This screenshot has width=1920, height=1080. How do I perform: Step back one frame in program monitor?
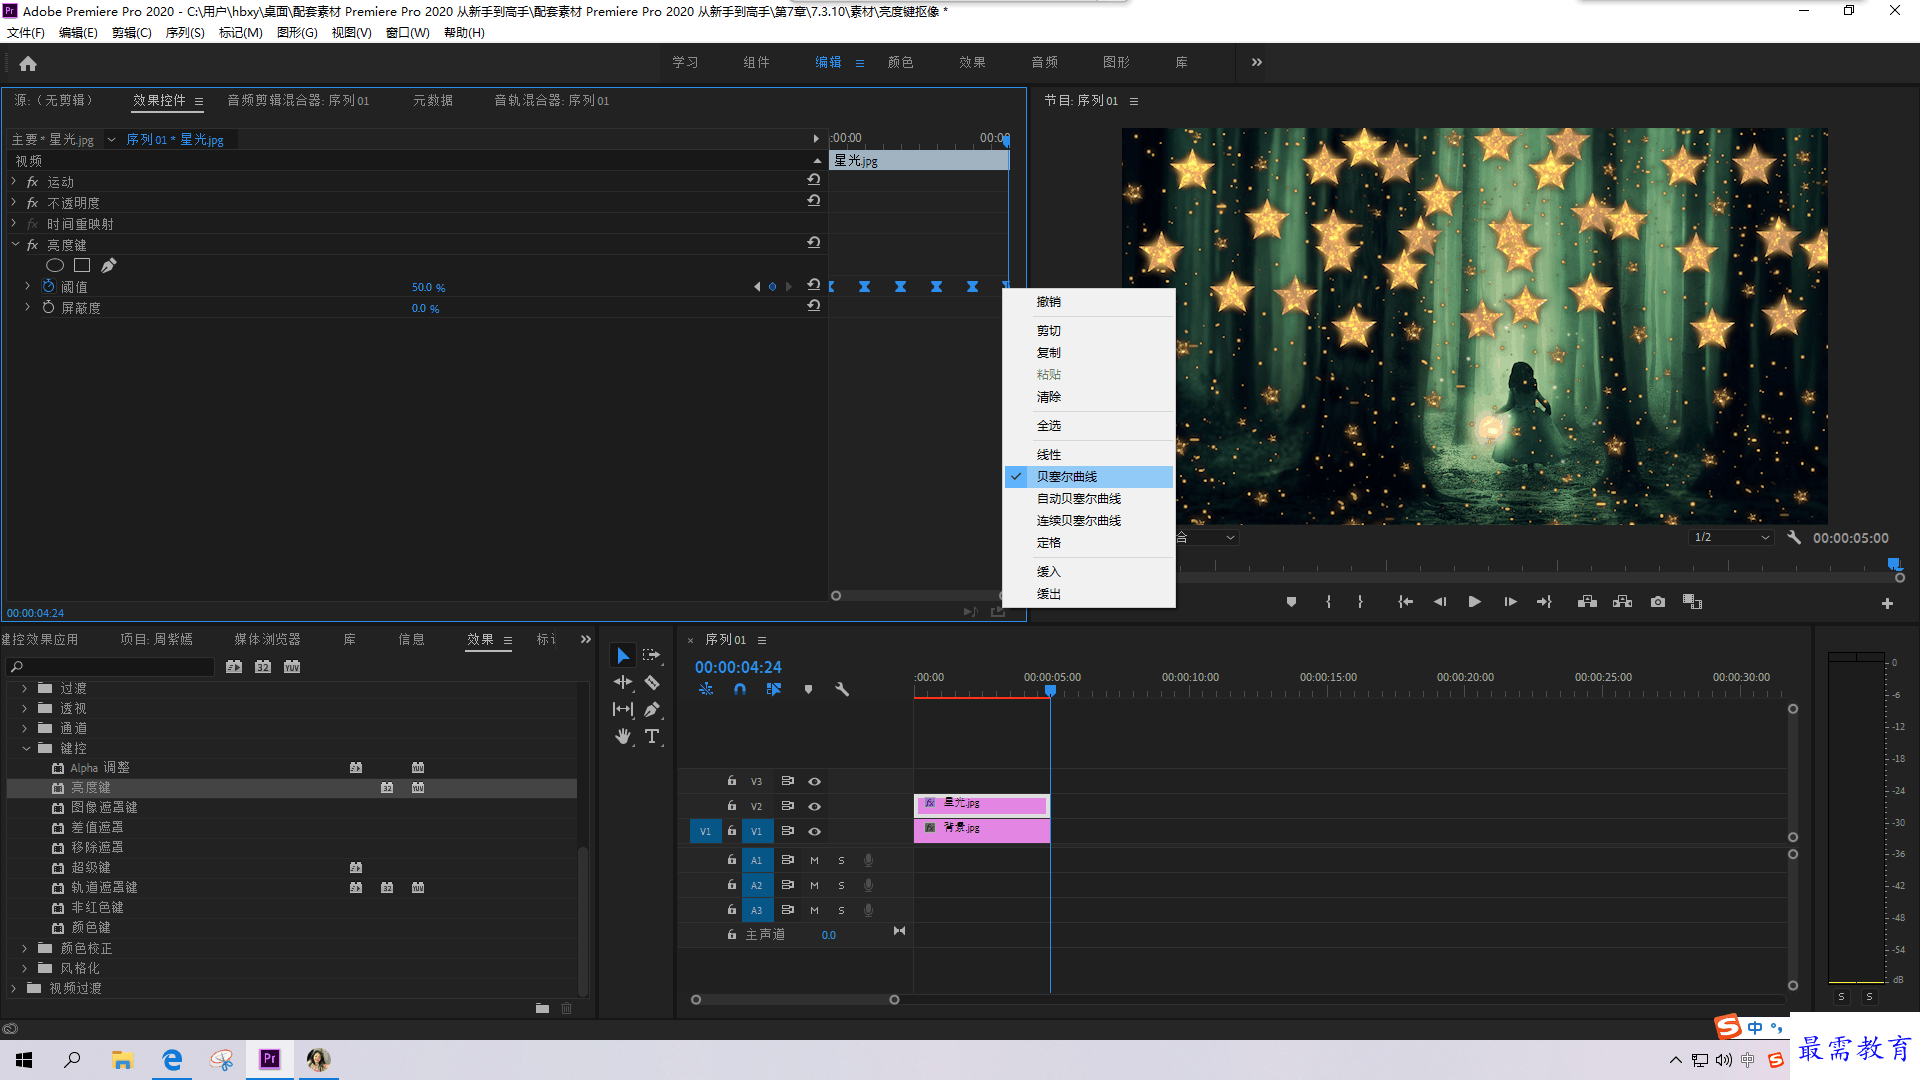(x=1440, y=602)
